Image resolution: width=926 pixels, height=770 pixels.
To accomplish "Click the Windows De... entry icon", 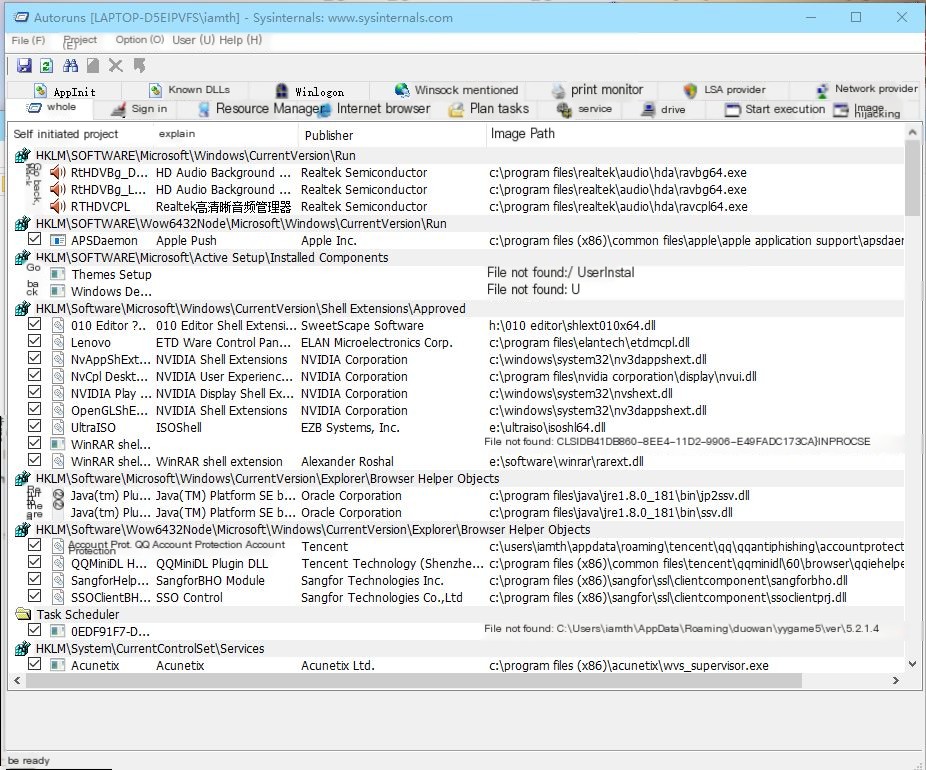I will [57, 291].
